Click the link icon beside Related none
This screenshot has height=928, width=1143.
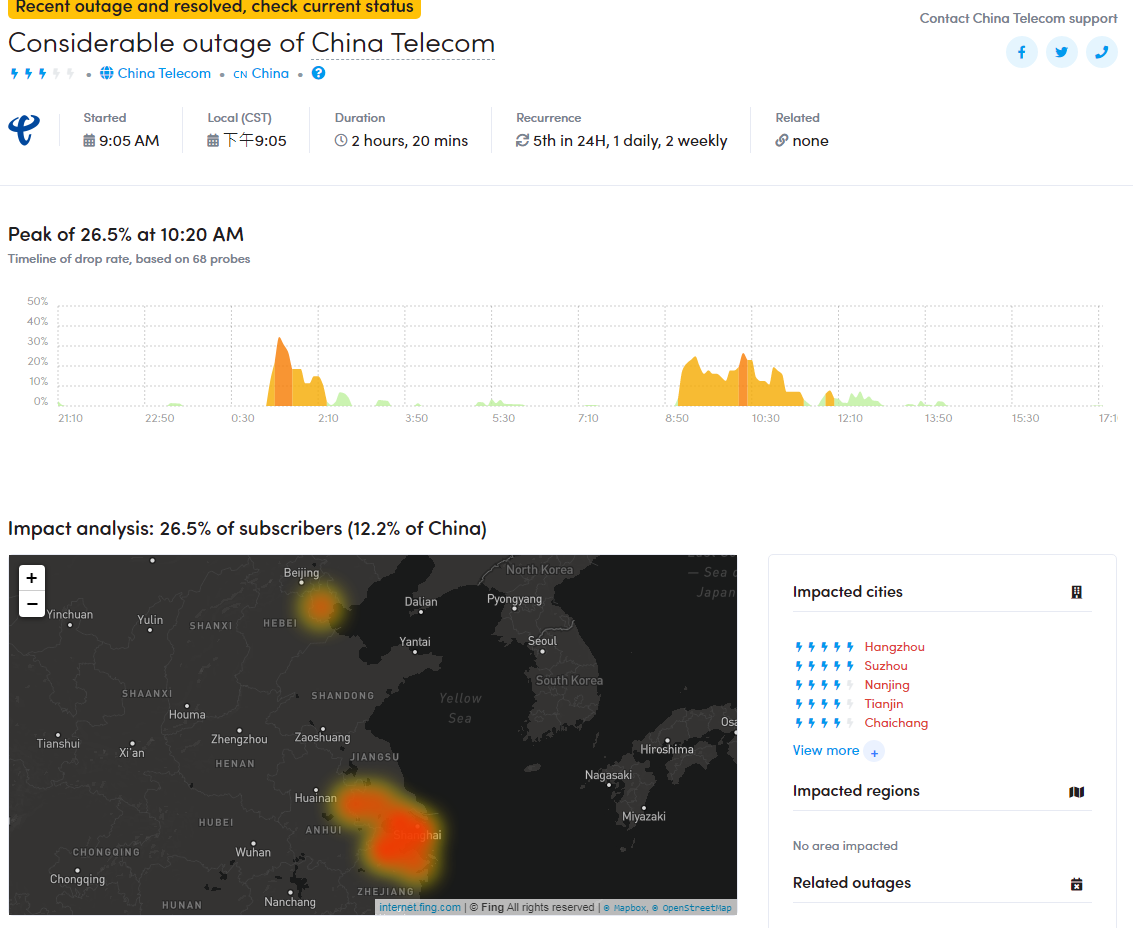tap(781, 141)
